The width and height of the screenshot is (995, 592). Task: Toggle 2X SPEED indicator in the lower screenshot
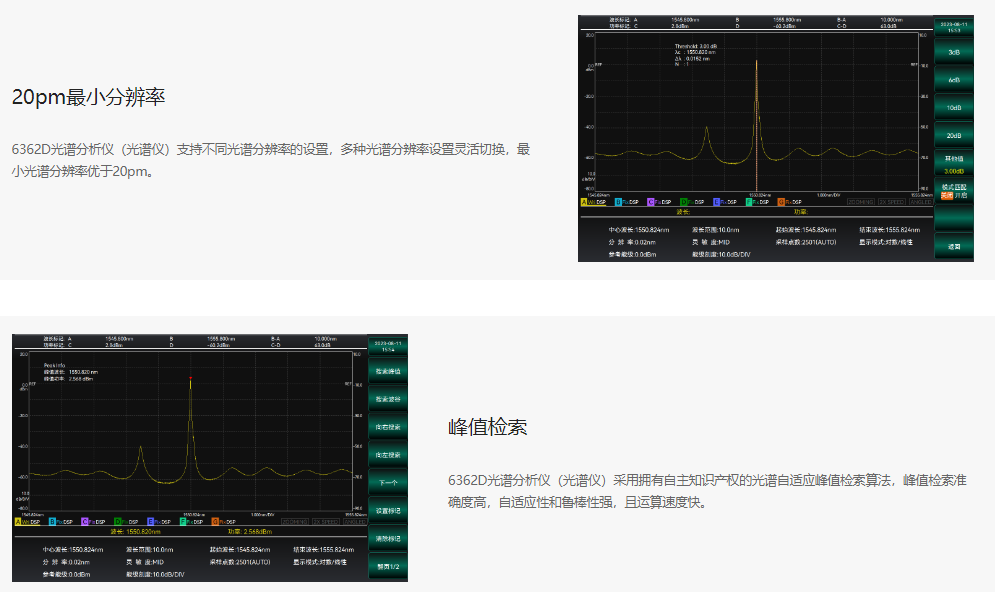pos(325,522)
